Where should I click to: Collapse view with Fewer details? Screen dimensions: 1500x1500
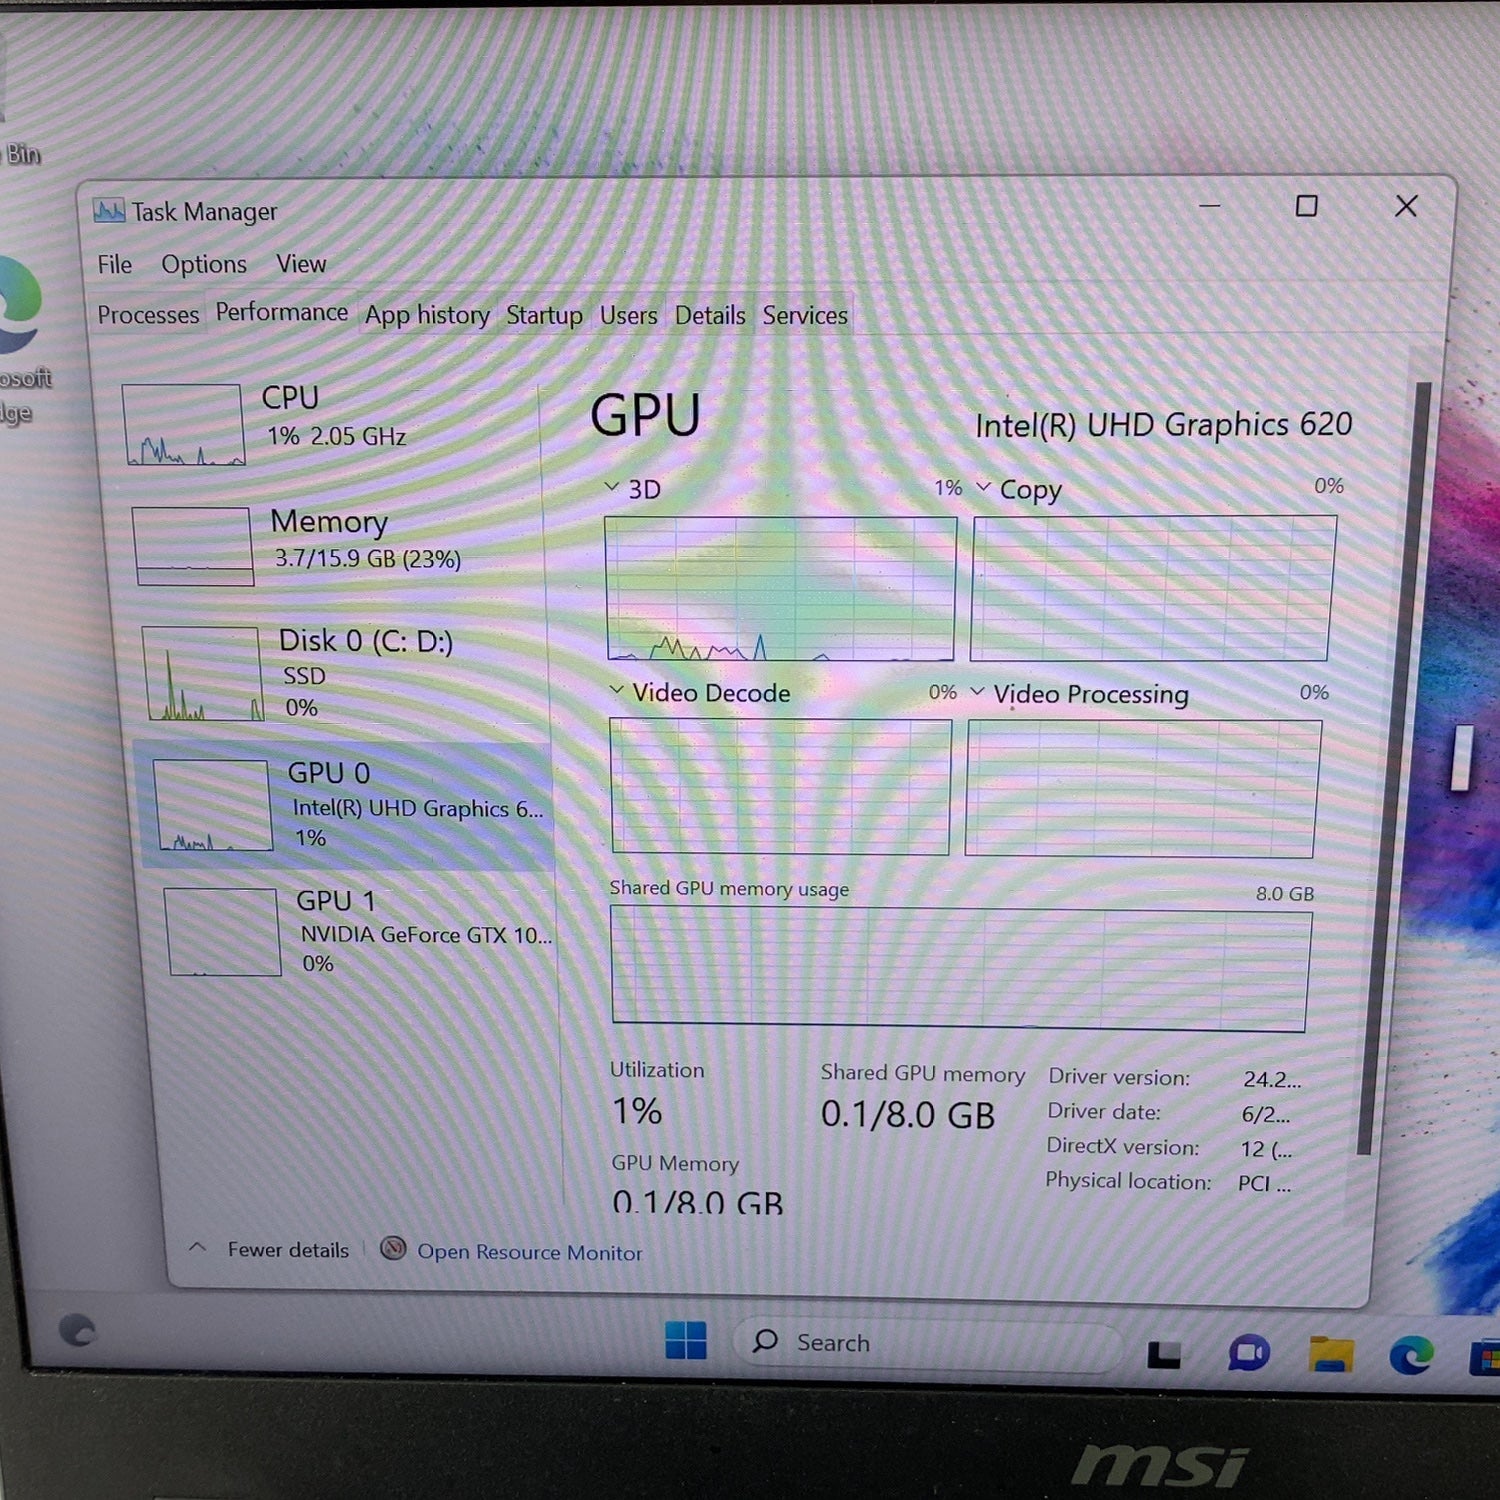coord(270,1249)
